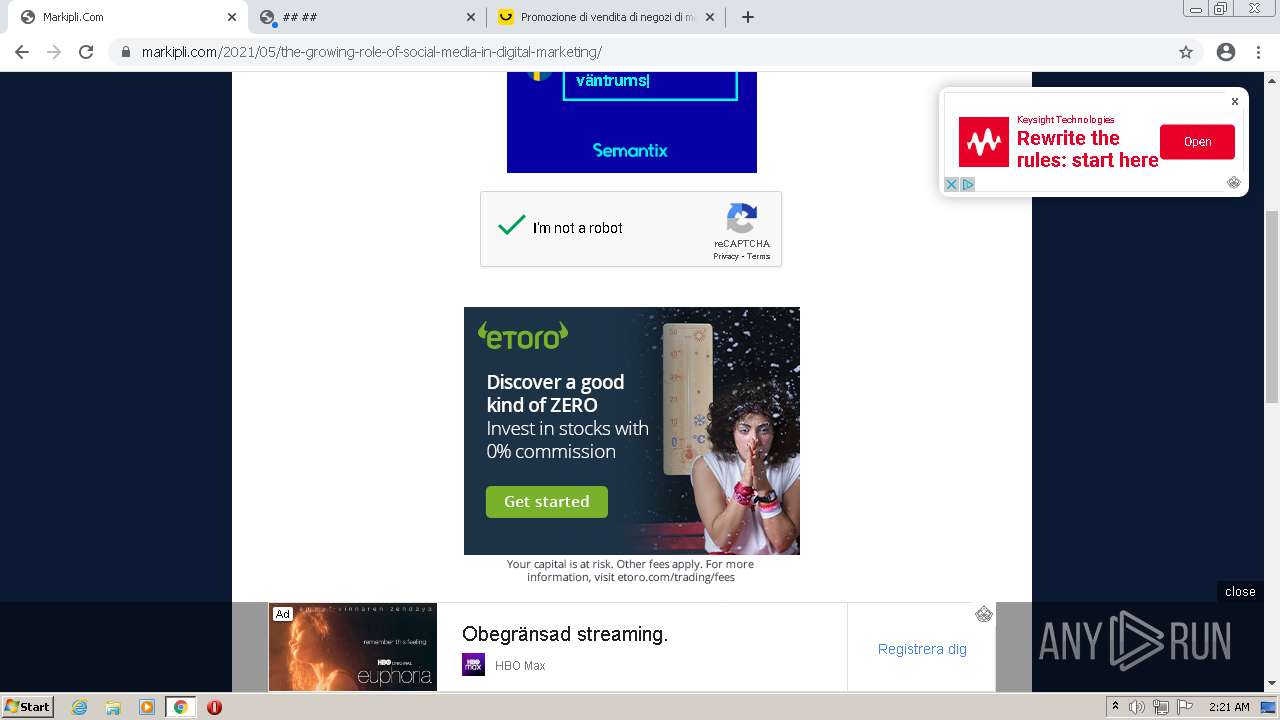Launch Internet Explorer from the taskbar
The image size is (1280, 720).
pyautogui.click(x=79, y=707)
